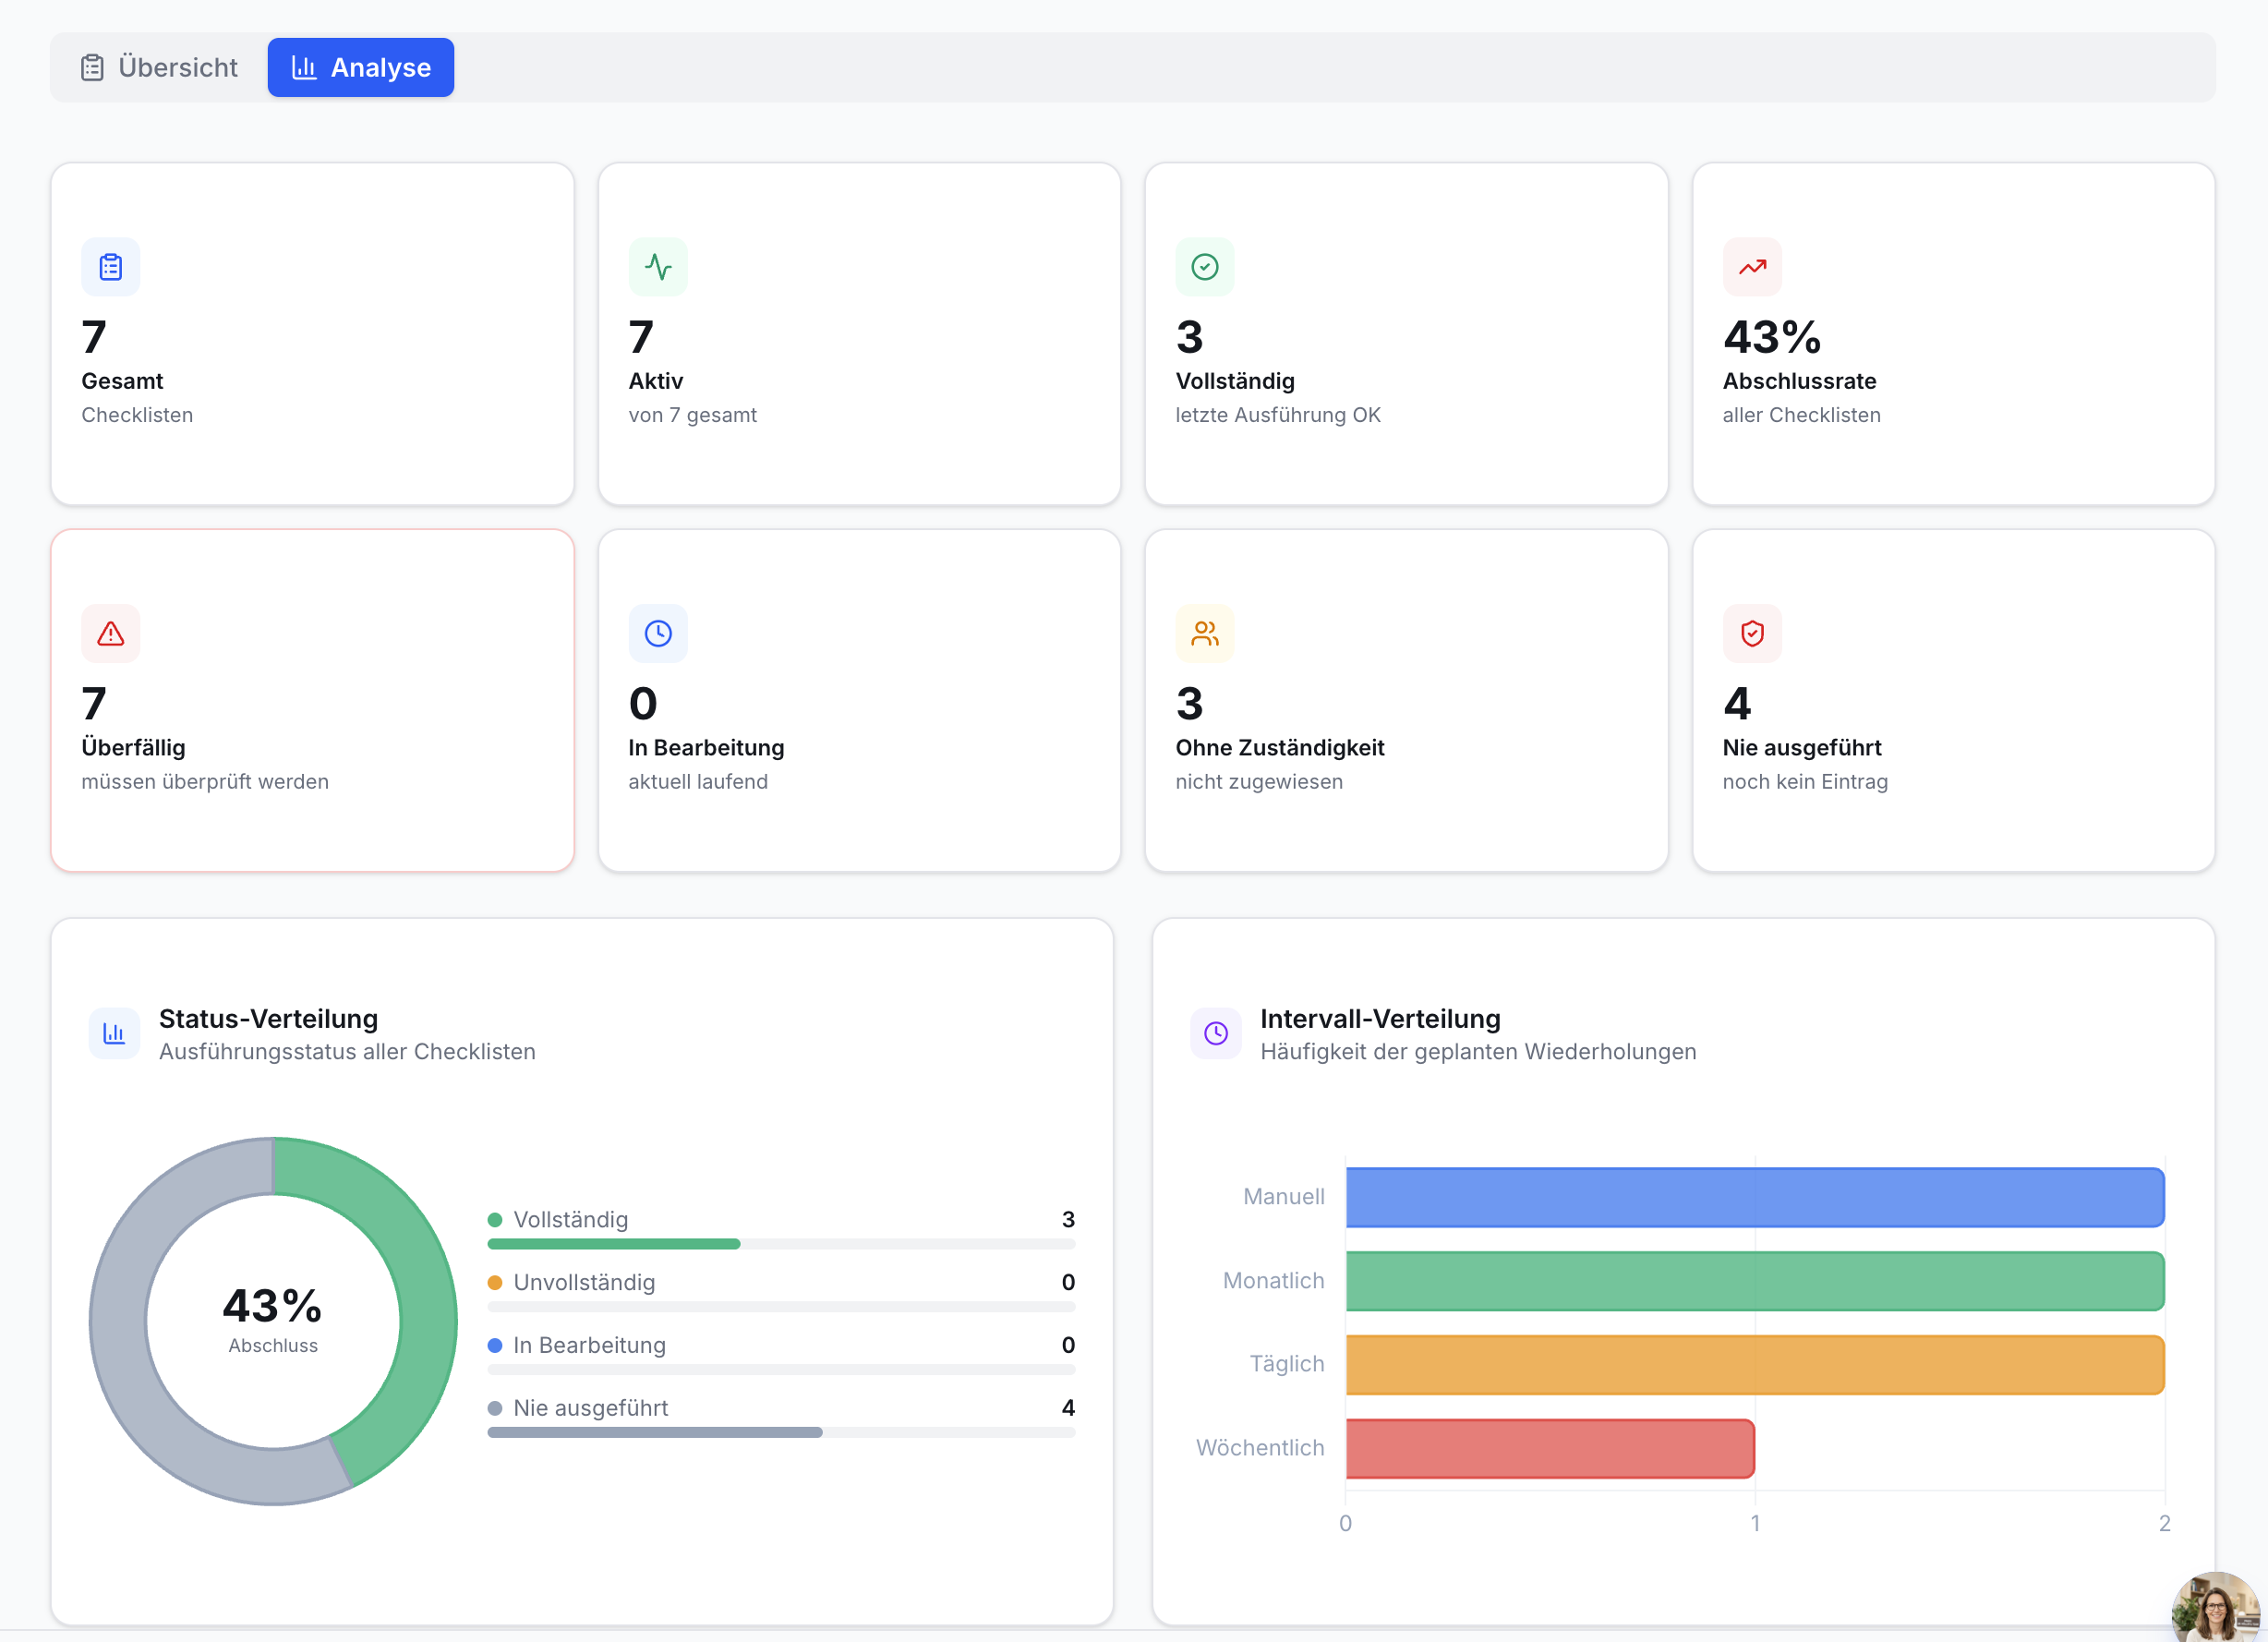Click the clipboard icon in Übersicht tab
2268x1642 pixels.
92,68
